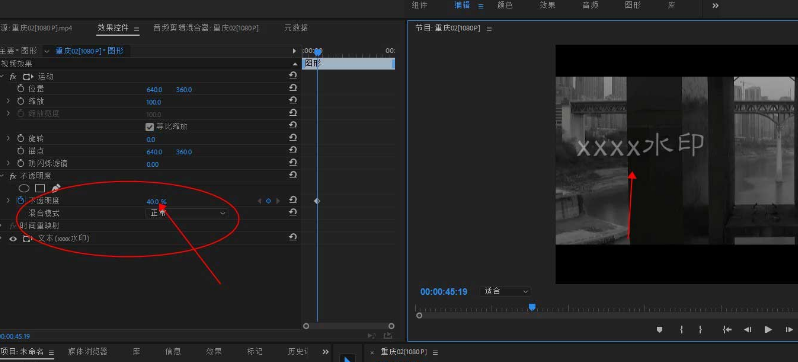This screenshot has width=798, height=362.
Task: Reset the Position parameter
Action: pyautogui.click(x=293, y=88)
